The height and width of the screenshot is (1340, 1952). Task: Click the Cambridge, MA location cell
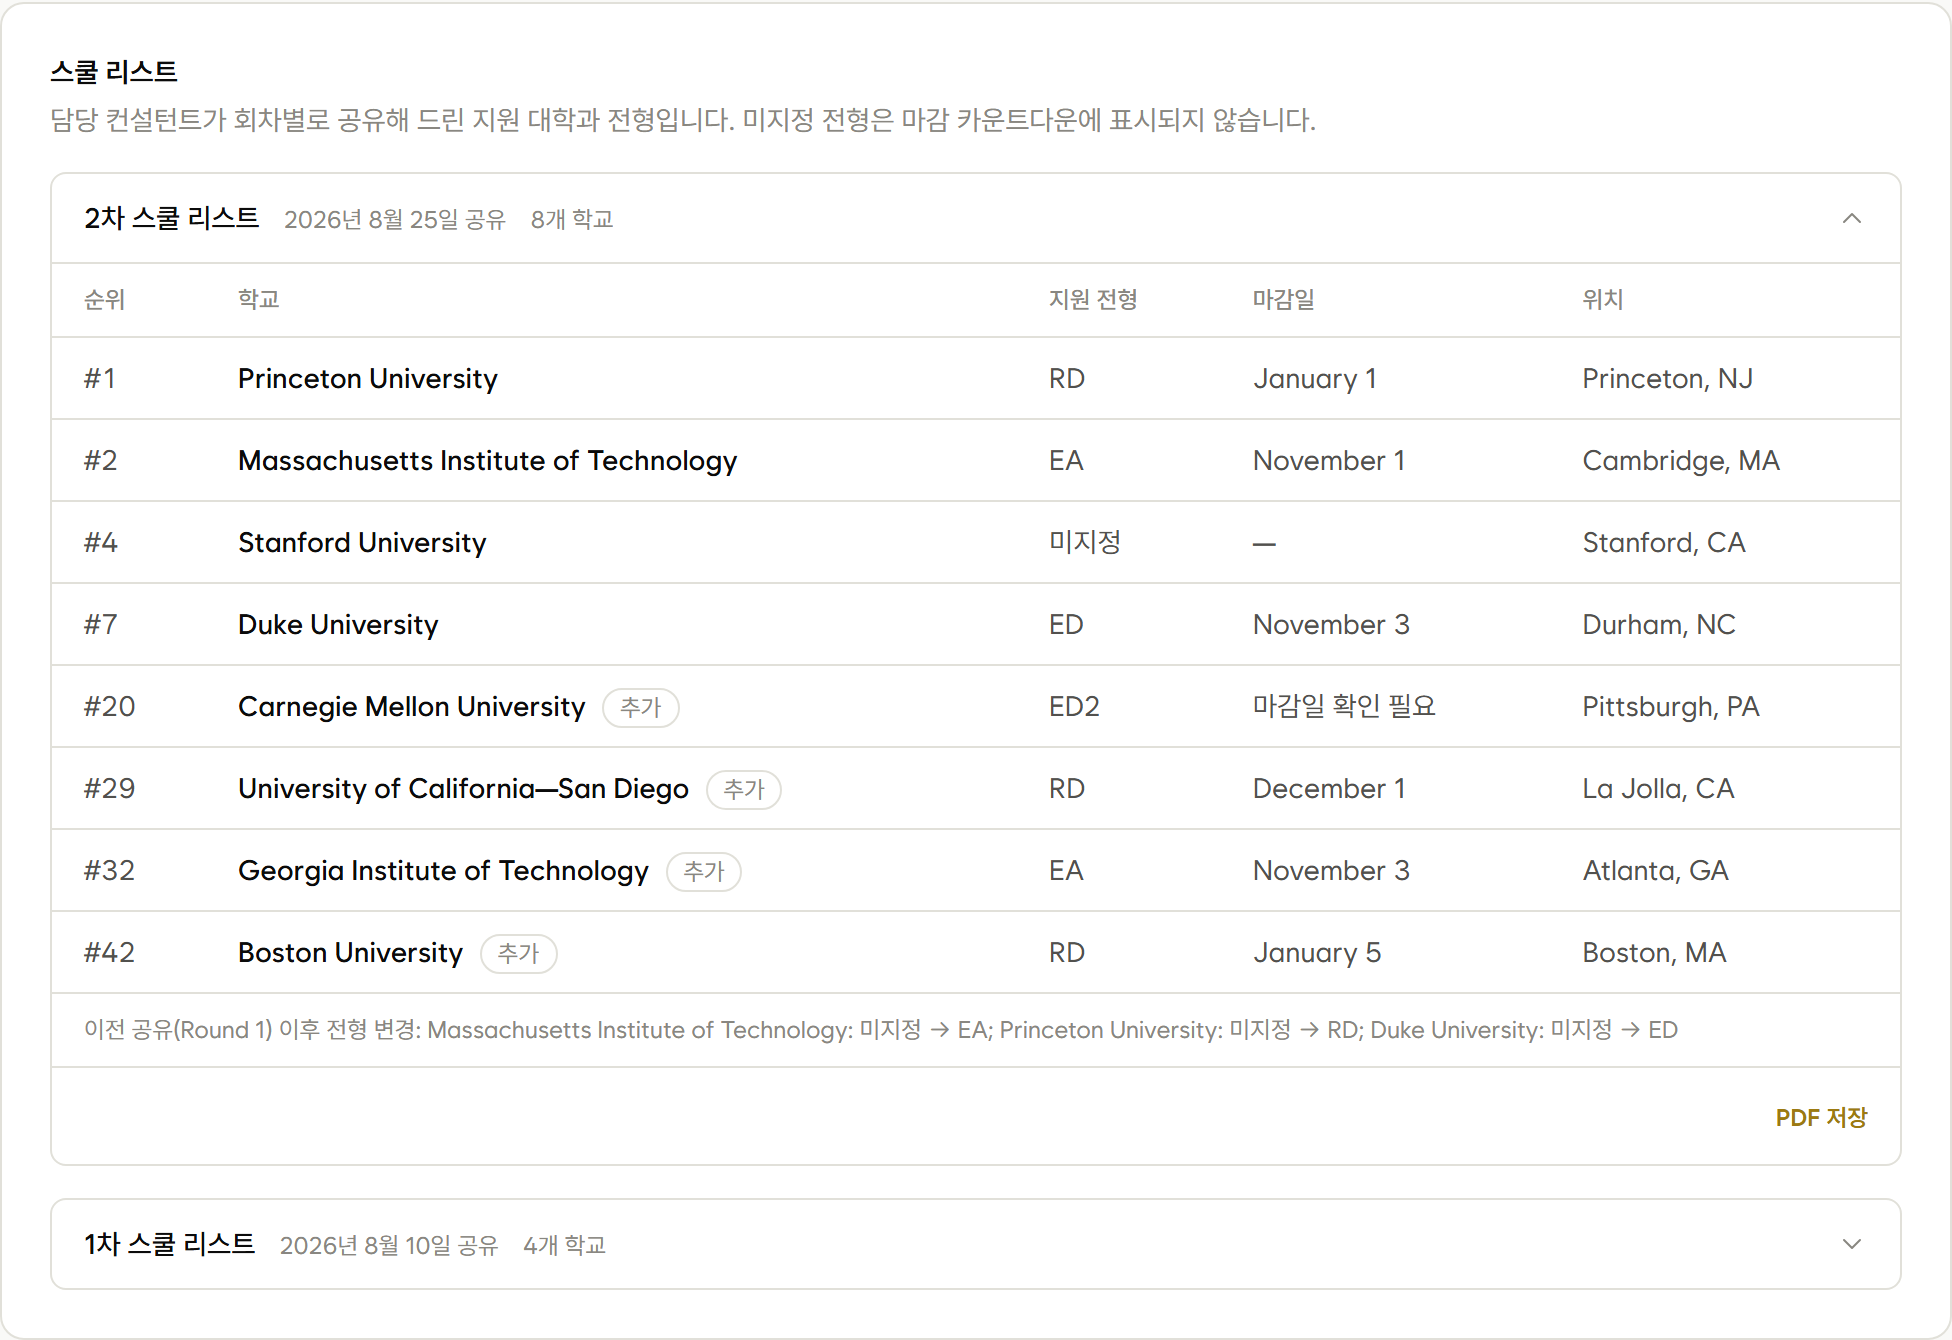(1681, 461)
